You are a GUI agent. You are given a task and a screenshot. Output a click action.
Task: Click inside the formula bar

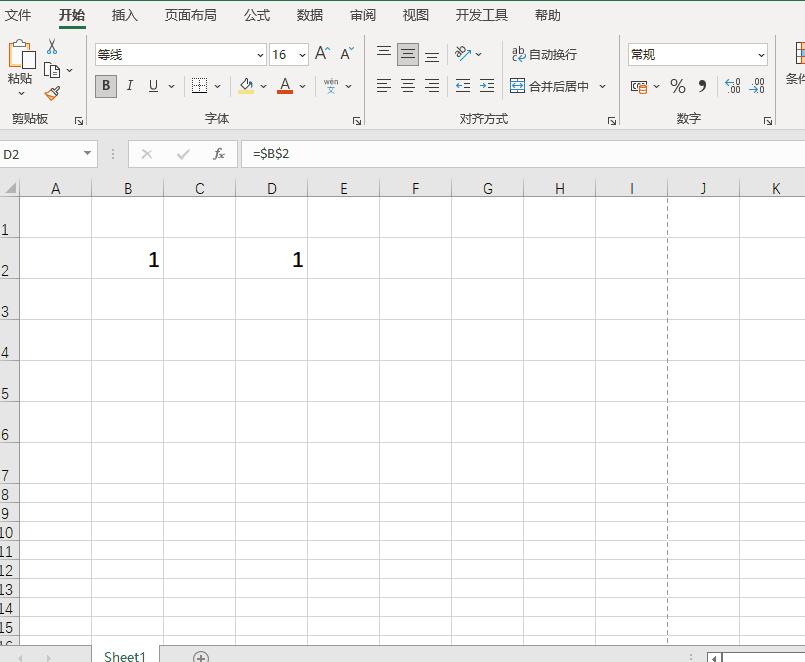(x=400, y=153)
